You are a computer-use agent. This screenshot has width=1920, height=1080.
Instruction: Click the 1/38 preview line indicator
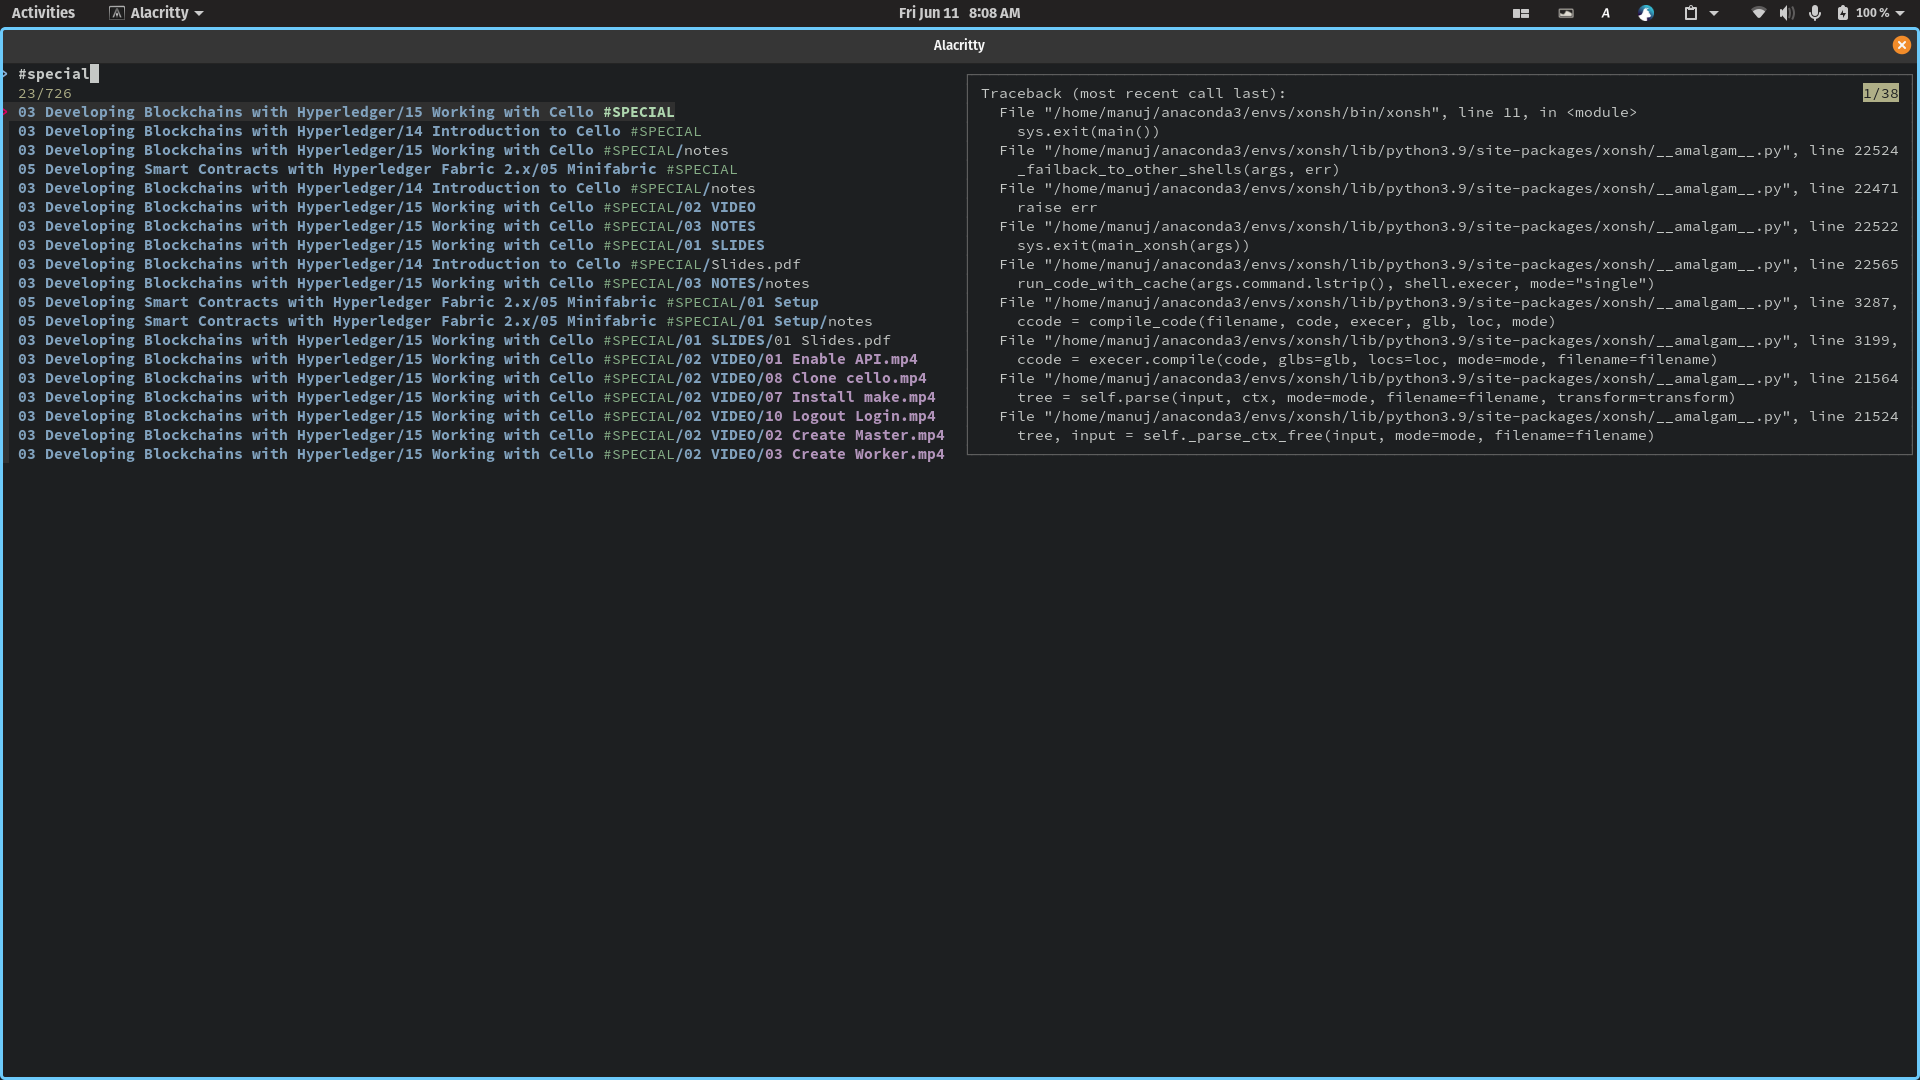(1880, 93)
